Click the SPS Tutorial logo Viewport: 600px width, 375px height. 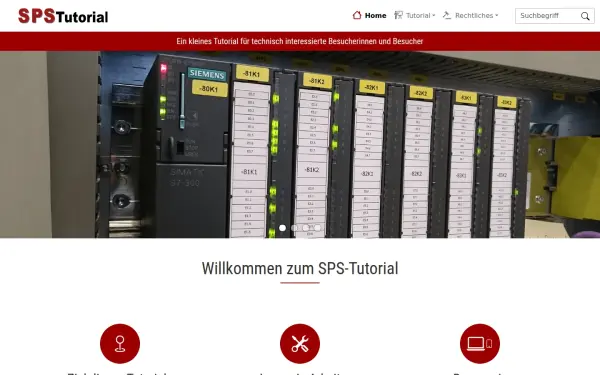click(63, 16)
